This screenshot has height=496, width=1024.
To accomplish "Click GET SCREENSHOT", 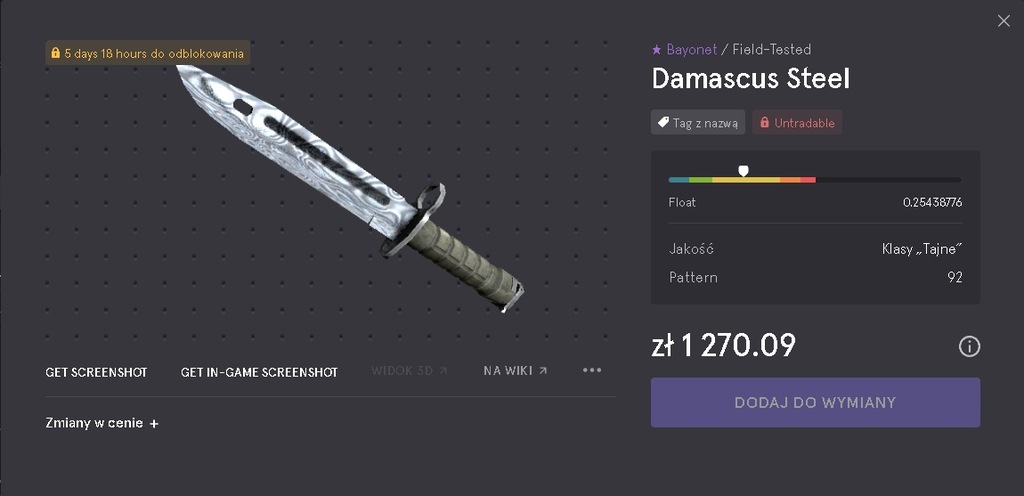I will click(97, 373).
